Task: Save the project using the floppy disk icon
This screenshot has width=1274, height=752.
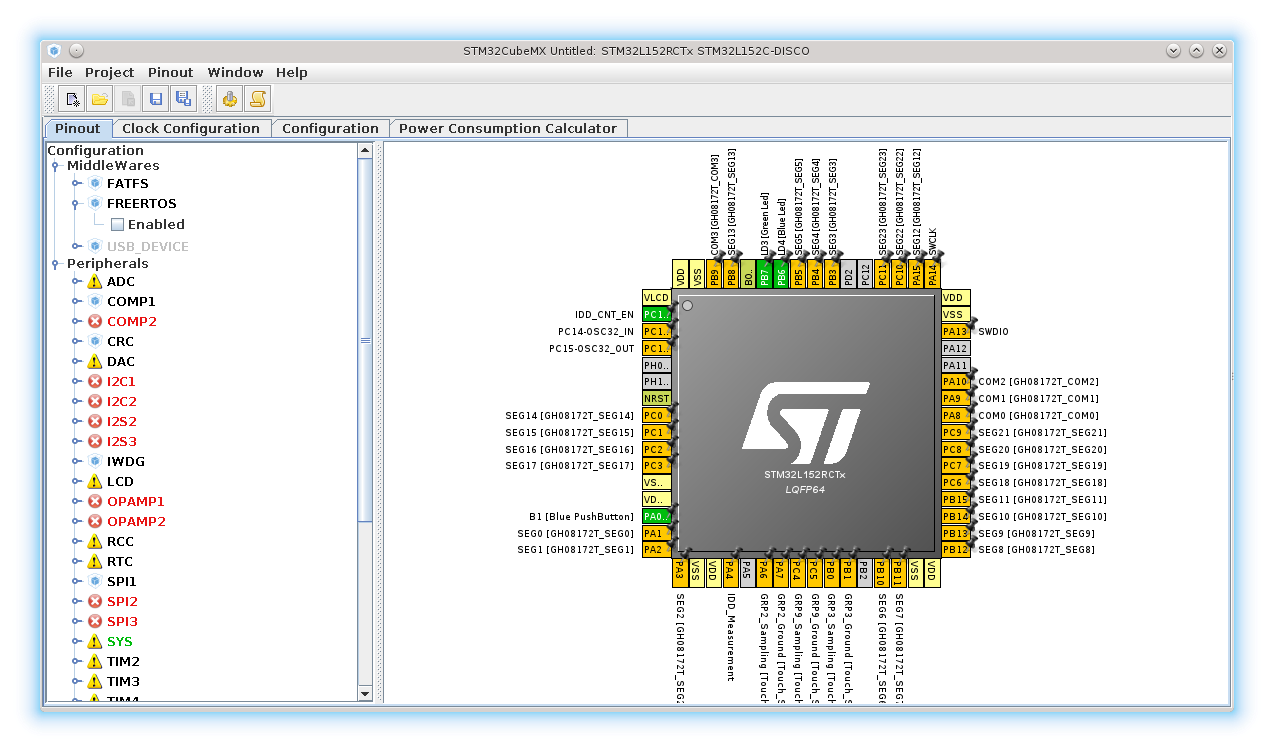Action: [155, 99]
